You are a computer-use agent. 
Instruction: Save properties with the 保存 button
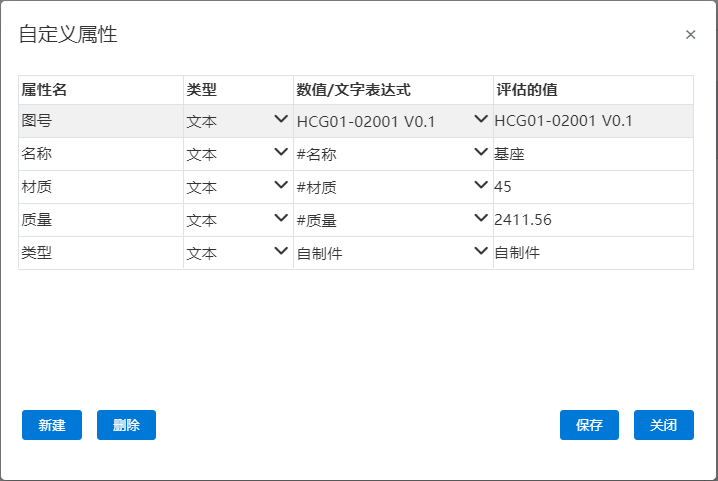point(589,425)
